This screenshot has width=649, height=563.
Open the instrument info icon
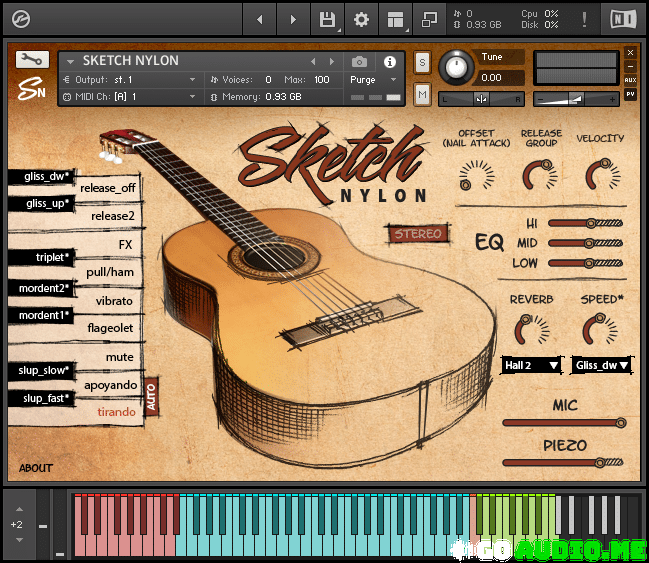[x=390, y=62]
